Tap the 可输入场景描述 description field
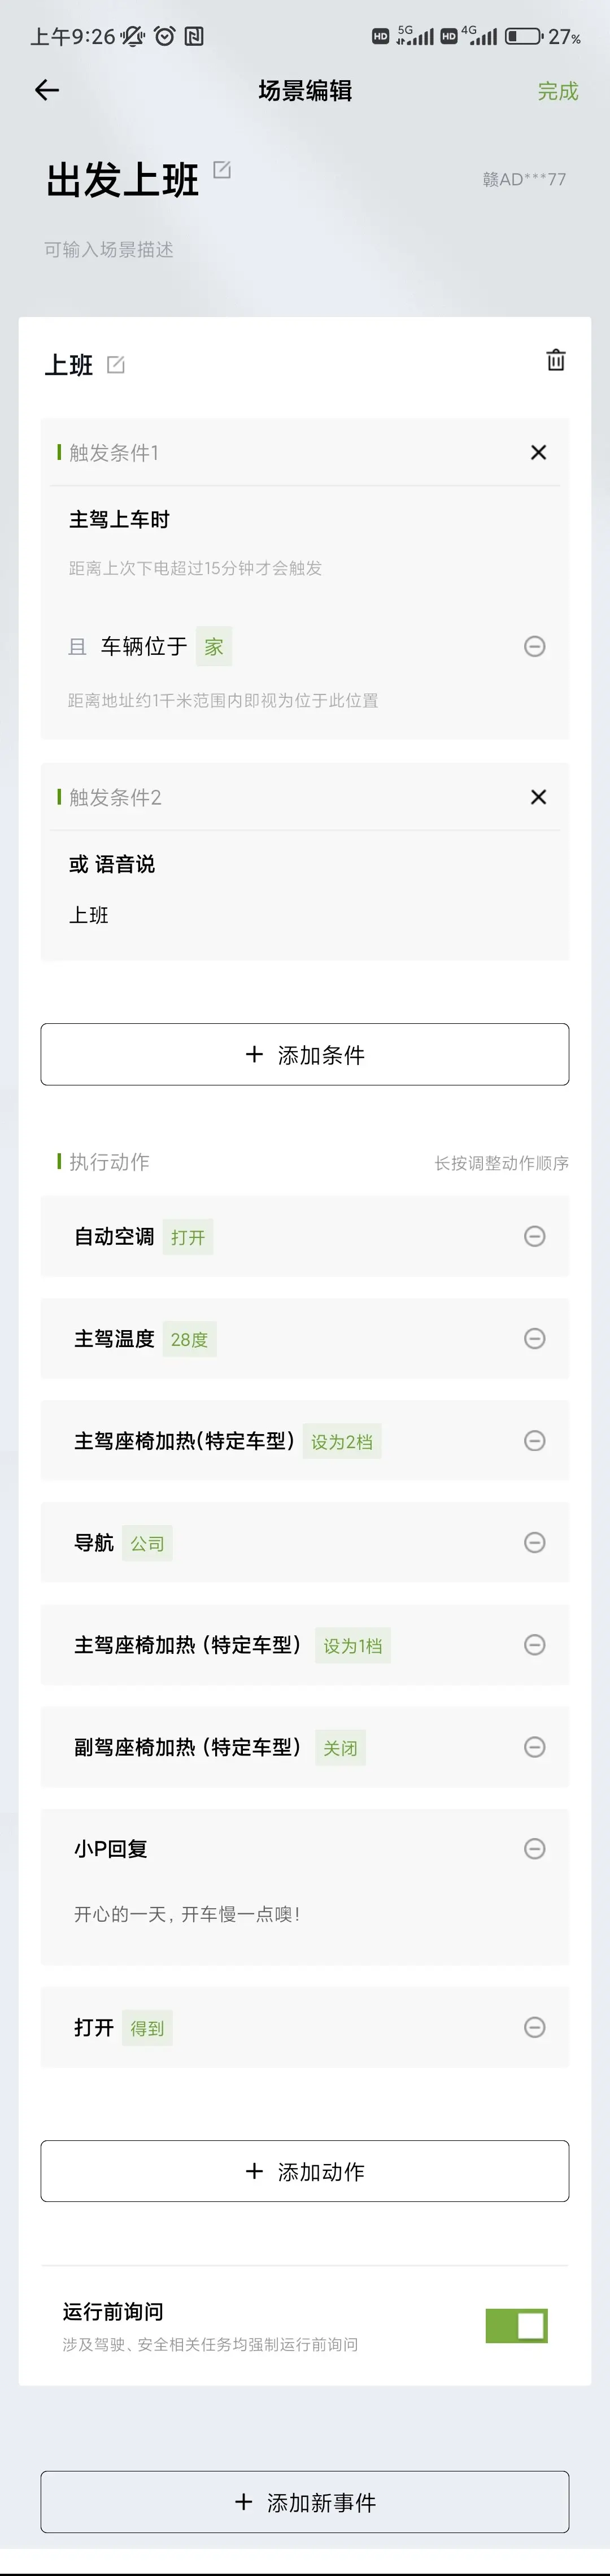Viewport: 610px width, 2576px height. coord(109,250)
